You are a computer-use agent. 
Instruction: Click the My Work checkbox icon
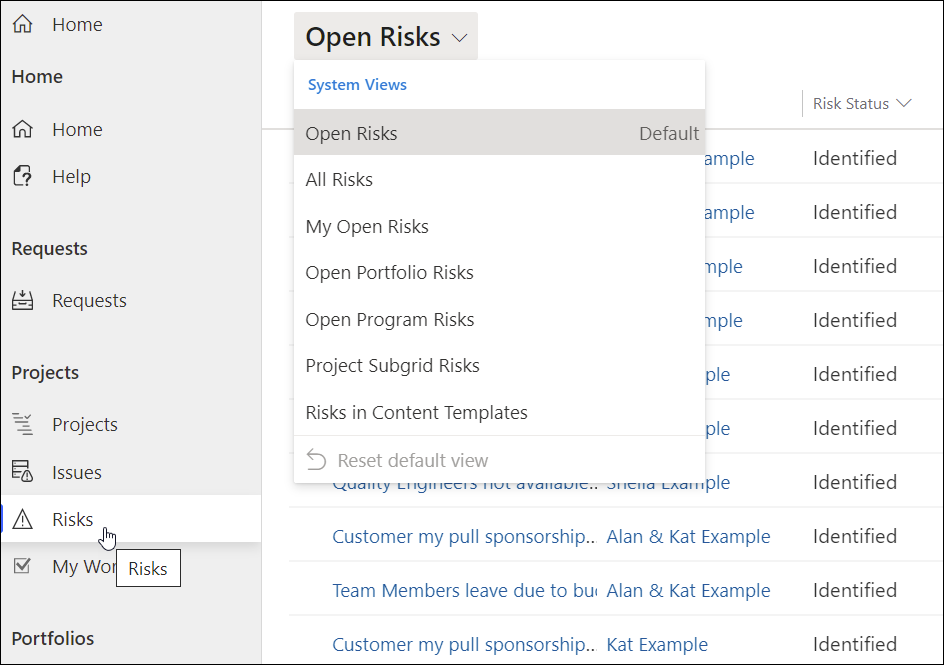pyautogui.click(x=22, y=567)
